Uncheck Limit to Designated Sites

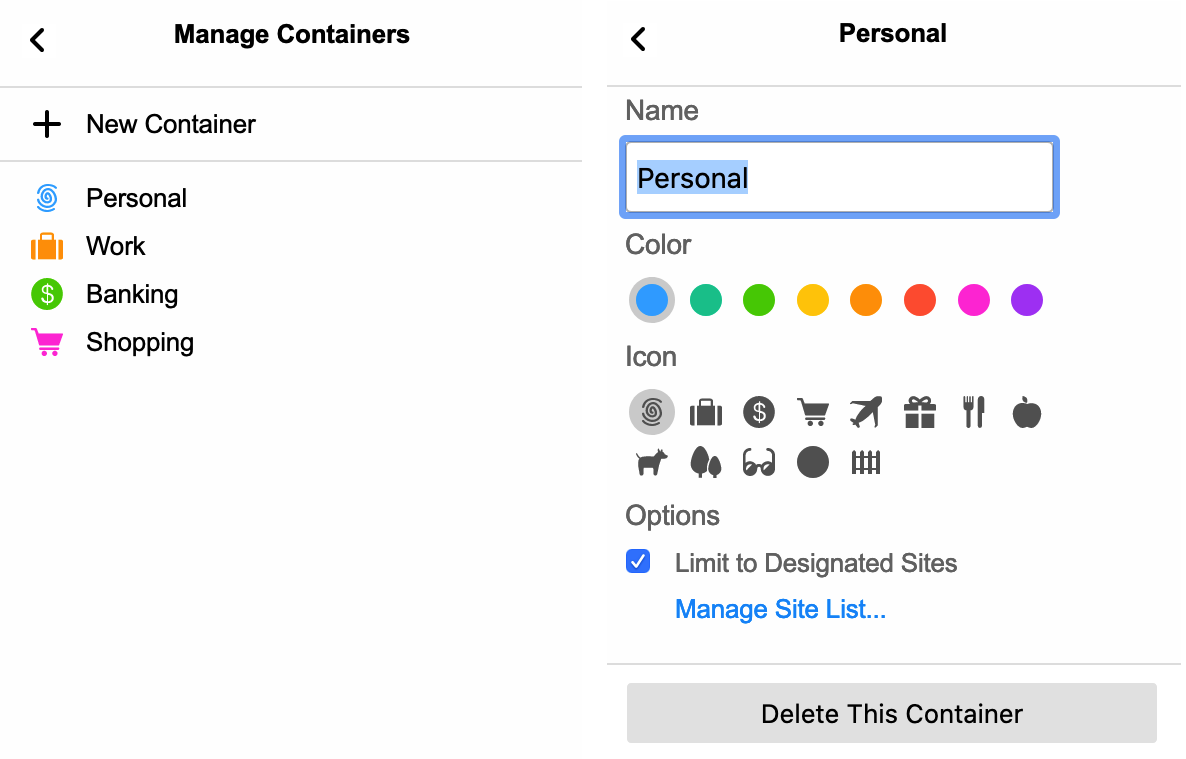coord(637,561)
